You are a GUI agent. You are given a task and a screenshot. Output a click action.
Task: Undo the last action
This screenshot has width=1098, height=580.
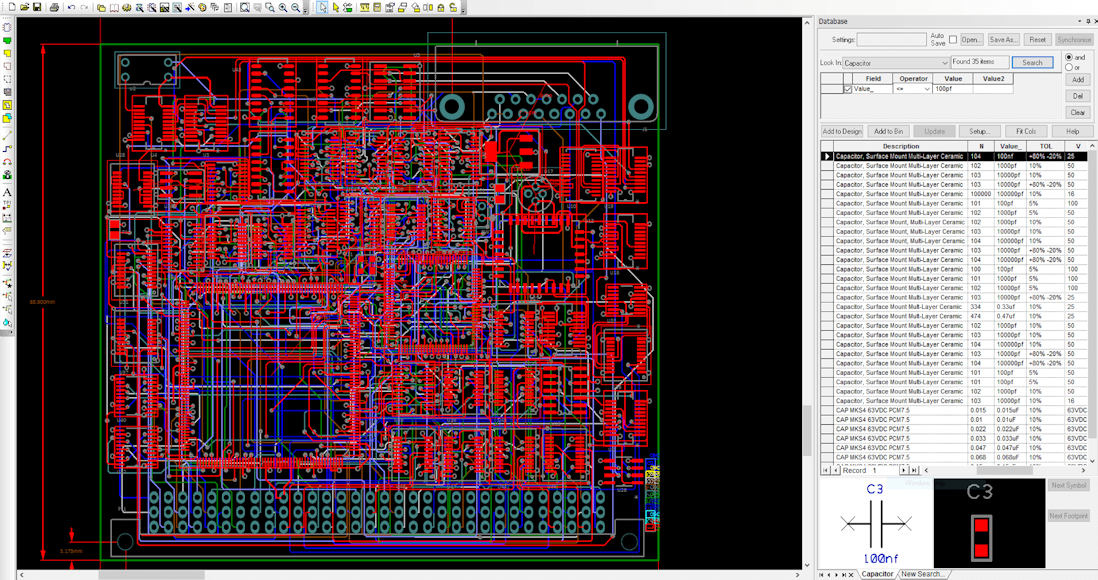[71, 7]
